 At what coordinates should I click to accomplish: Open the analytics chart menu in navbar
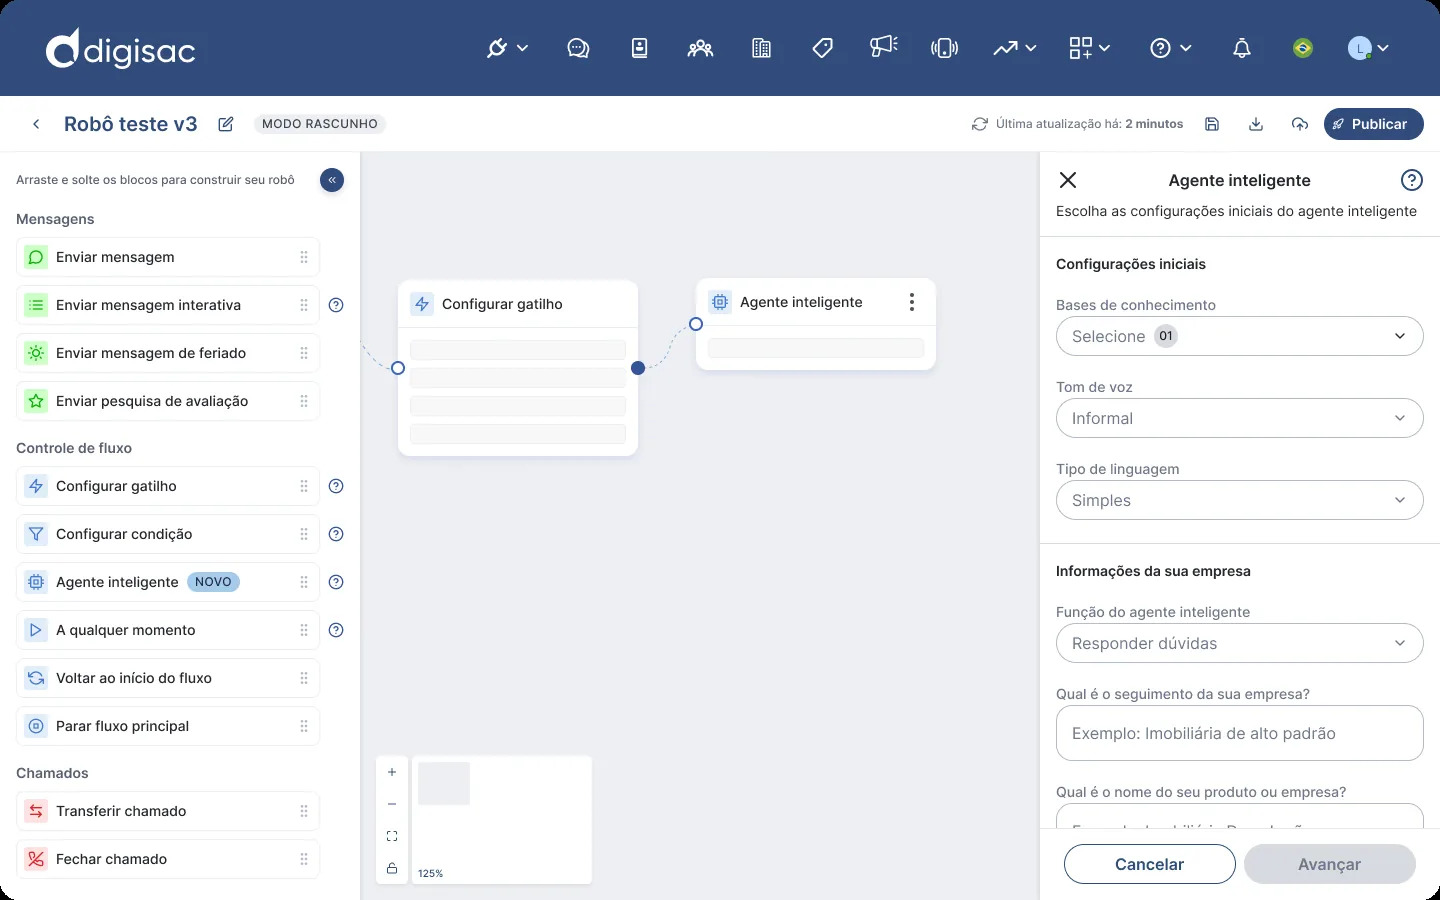coord(1014,48)
